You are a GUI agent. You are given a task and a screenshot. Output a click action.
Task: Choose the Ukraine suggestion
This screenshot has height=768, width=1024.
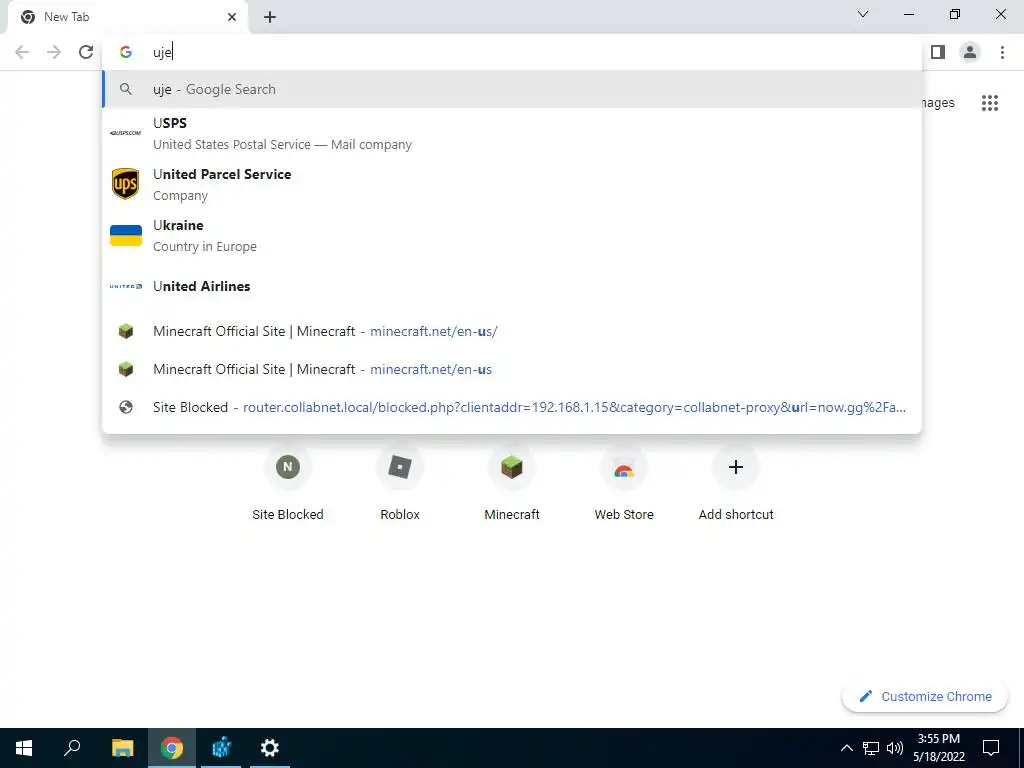click(512, 235)
